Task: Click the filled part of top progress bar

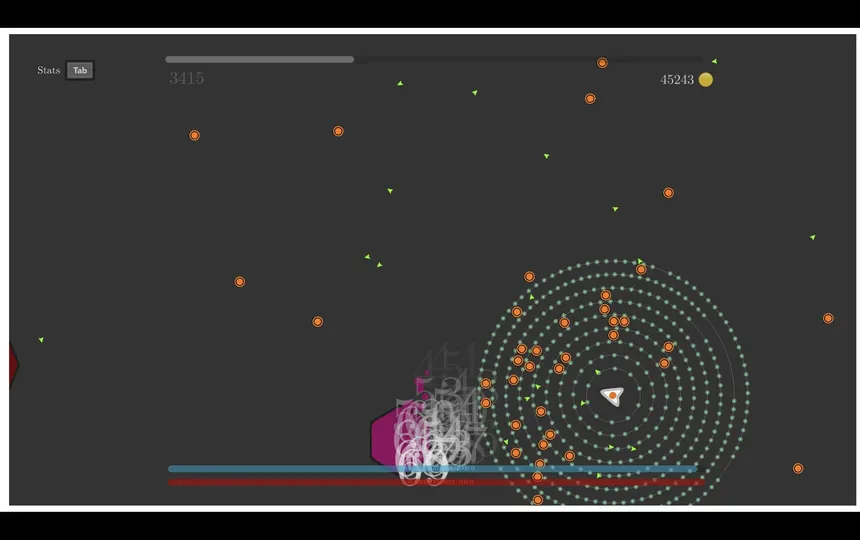Action: pyautogui.click(x=260, y=60)
